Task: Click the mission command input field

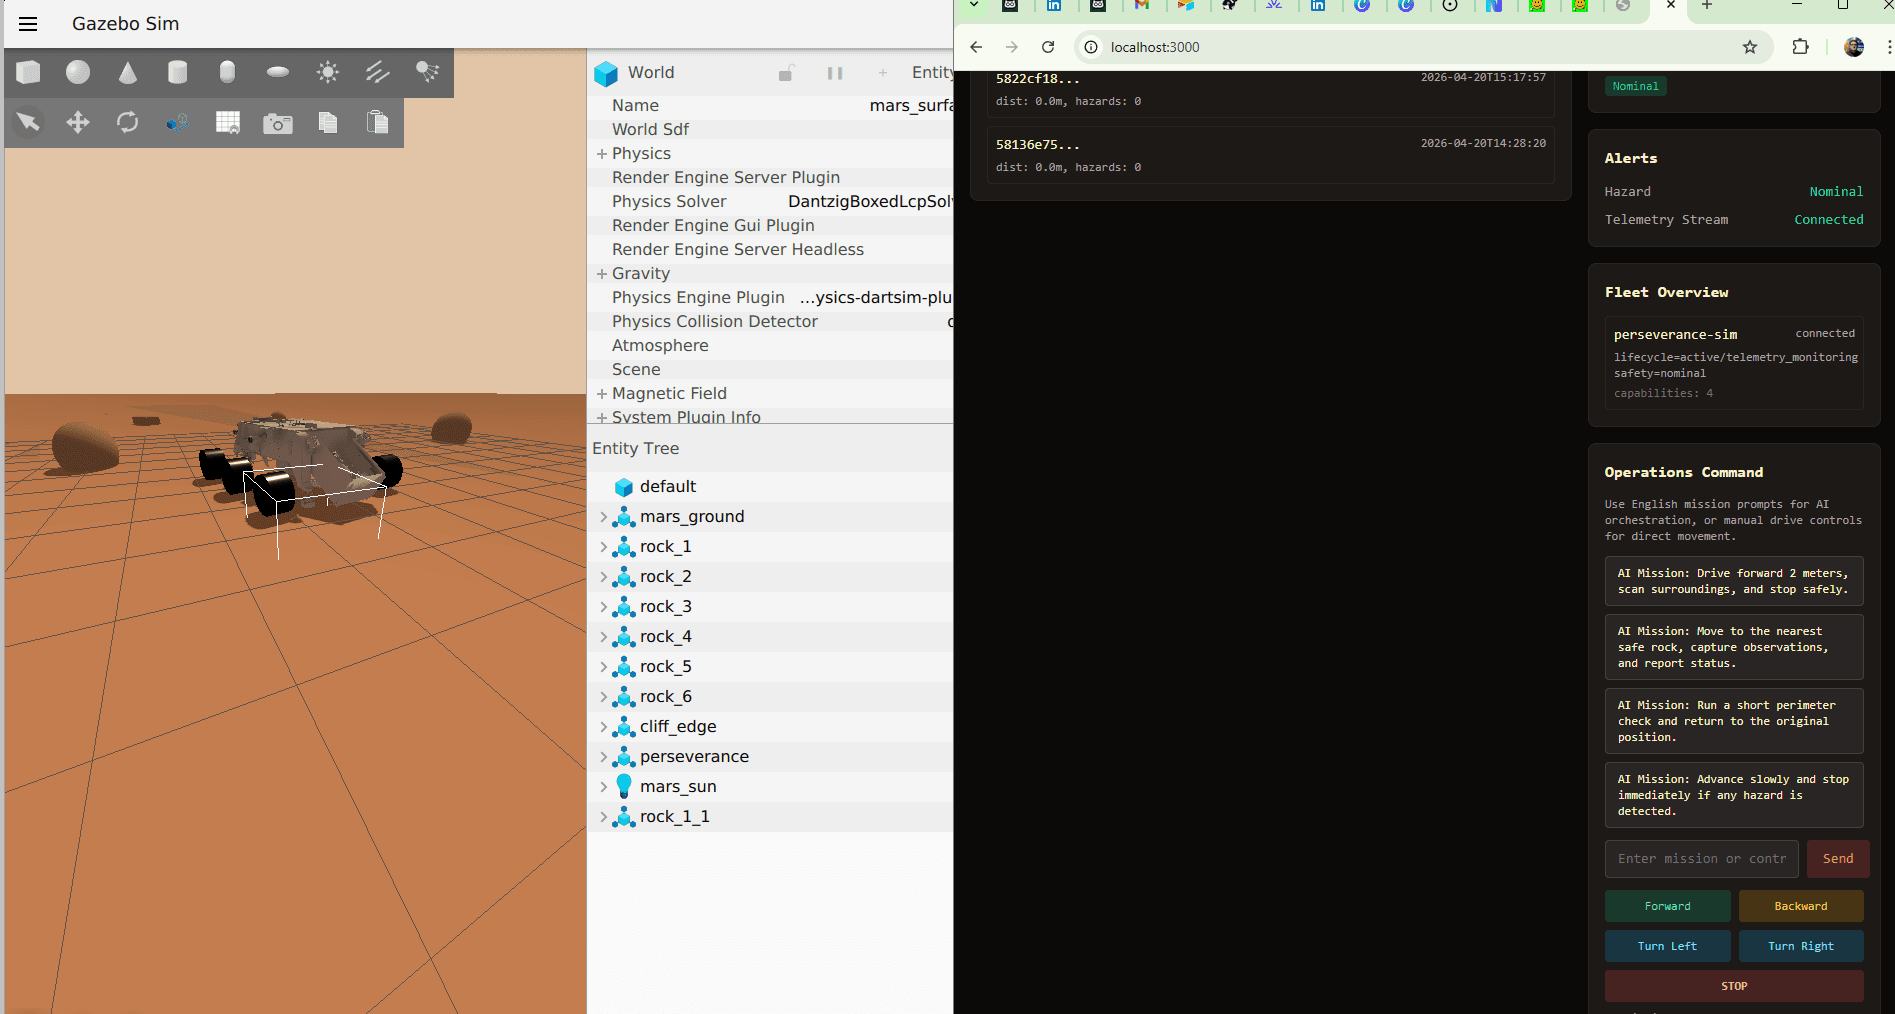Action: pos(1702,859)
